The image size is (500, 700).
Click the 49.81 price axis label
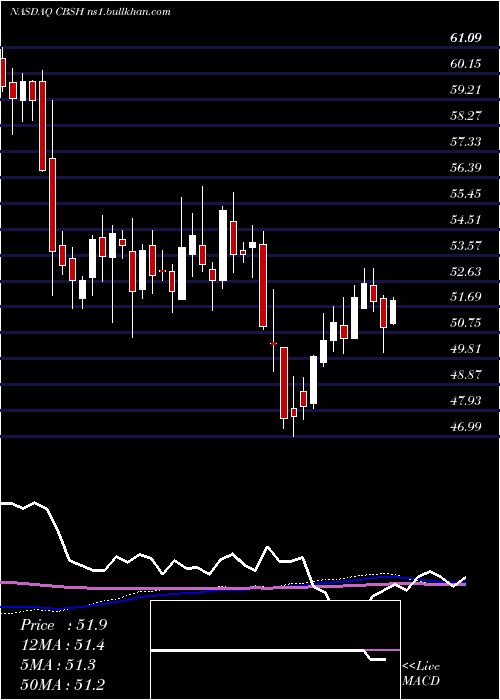click(466, 349)
